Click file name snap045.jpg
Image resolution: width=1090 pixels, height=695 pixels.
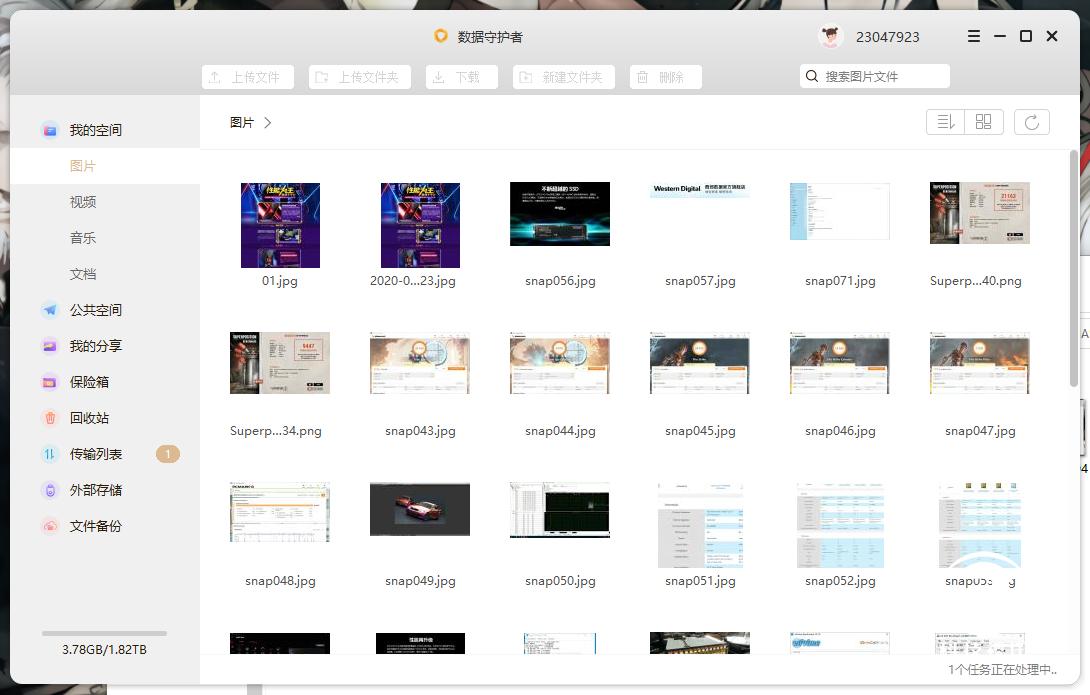(700, 432)
